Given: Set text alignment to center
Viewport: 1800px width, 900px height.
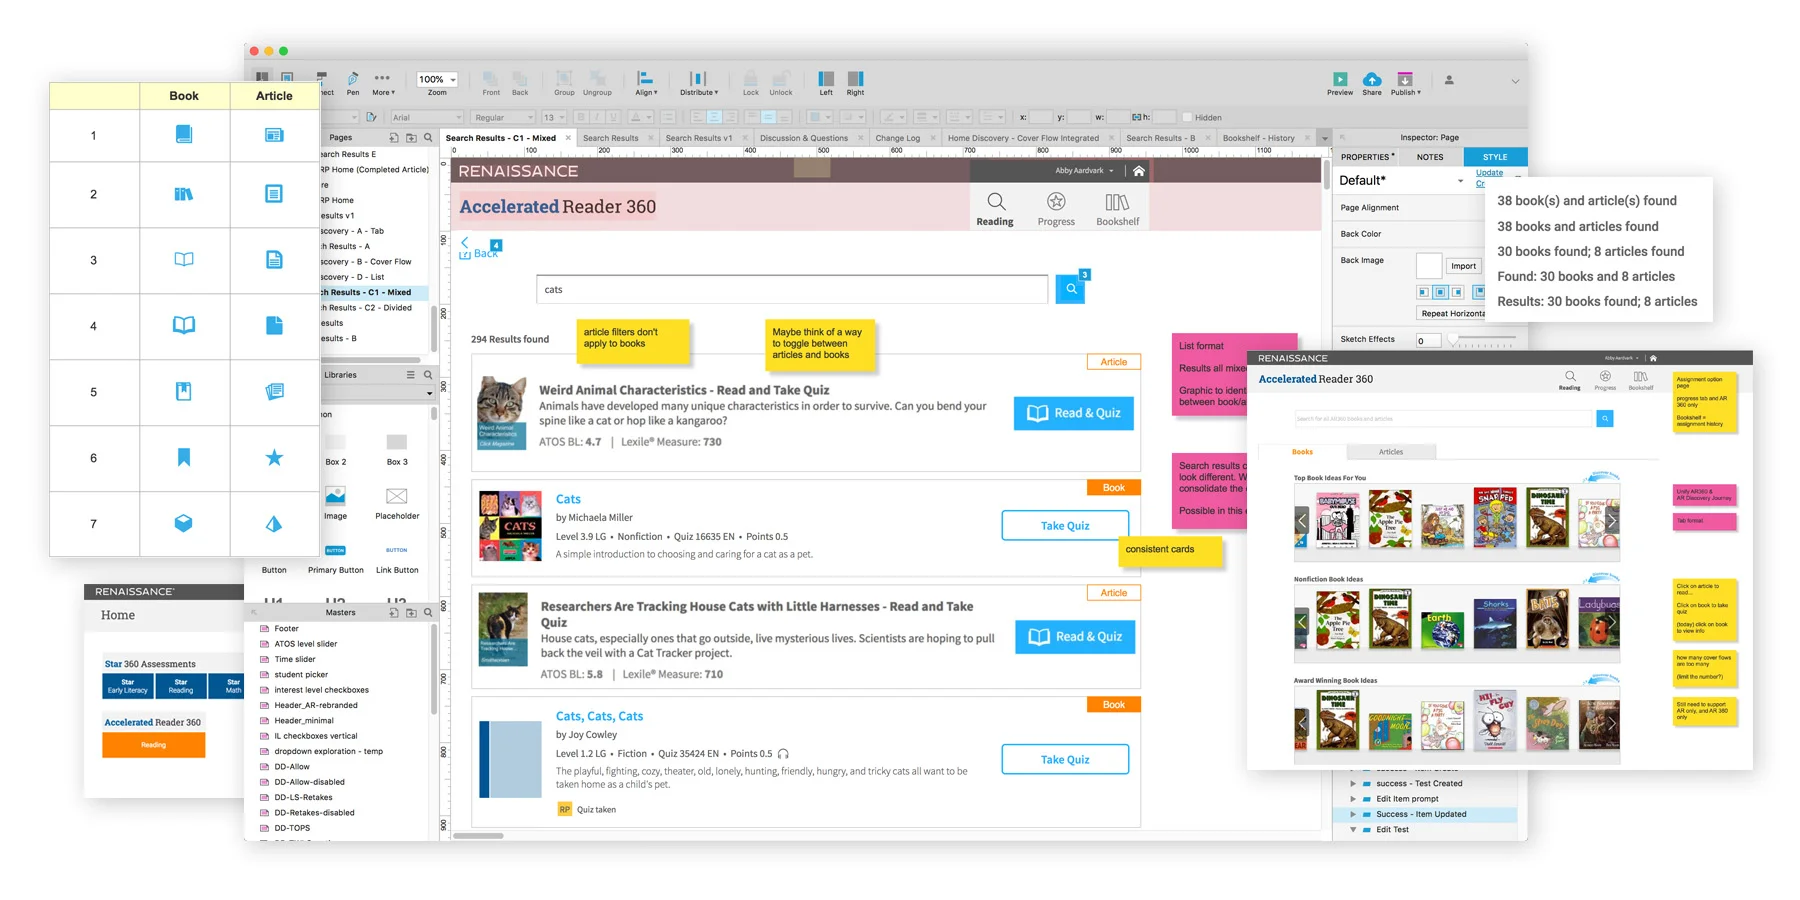Looking at the screenshot, I should coord(714,117).
